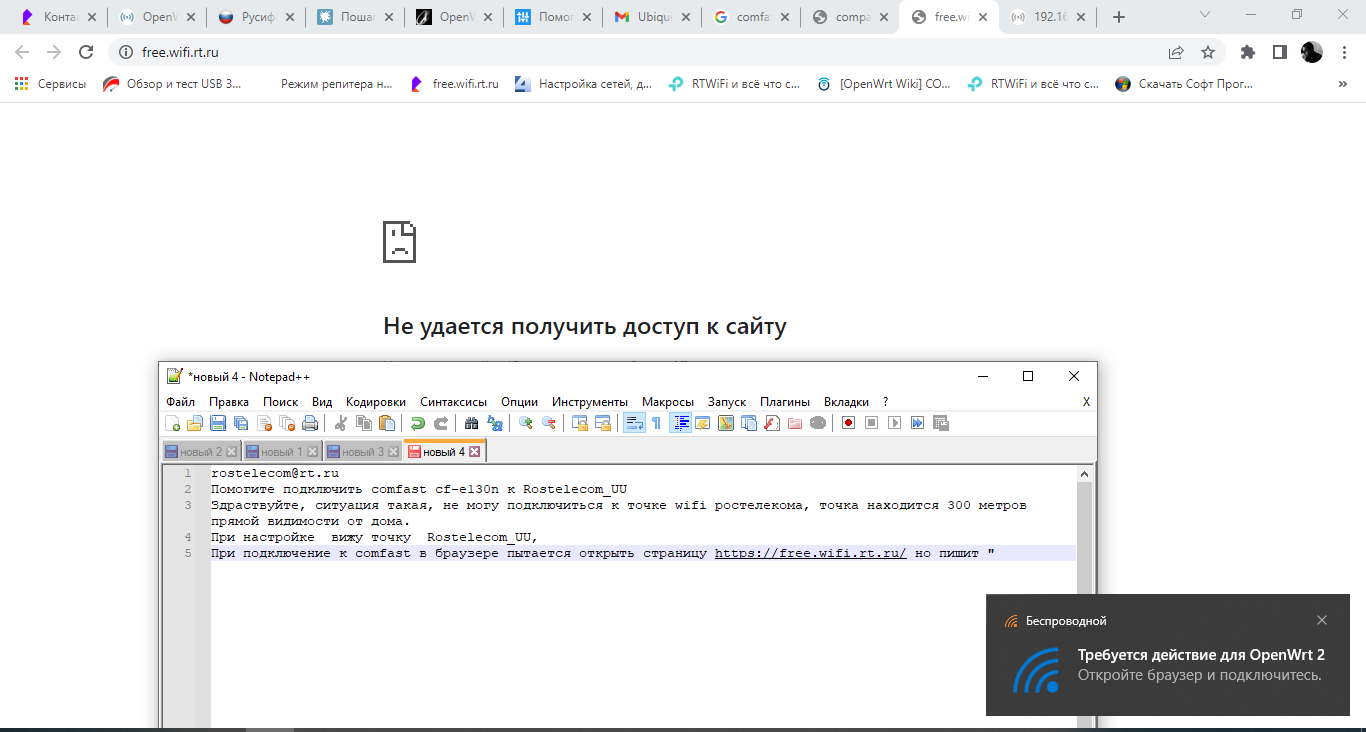Save the current file via toolbar
1366x732 pixels.
pos(218,423)
